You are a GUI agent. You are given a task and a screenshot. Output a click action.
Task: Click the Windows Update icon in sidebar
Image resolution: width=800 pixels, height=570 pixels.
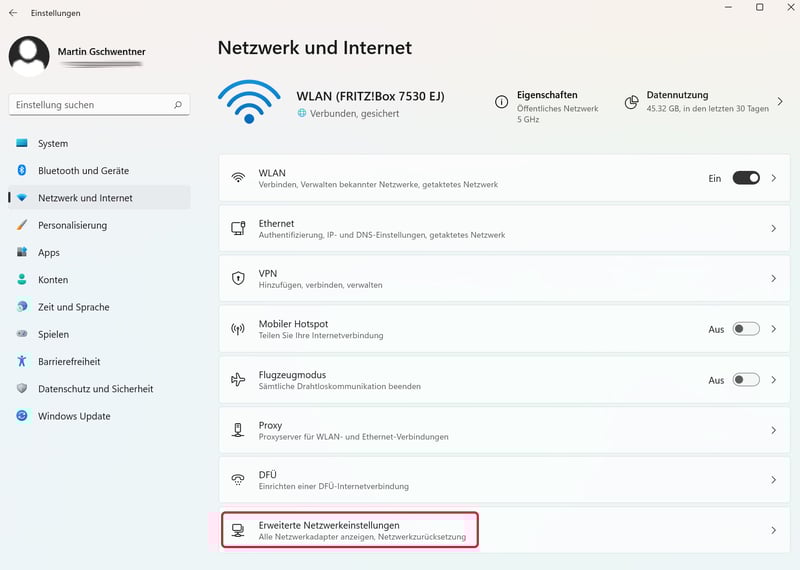[22, 416]
